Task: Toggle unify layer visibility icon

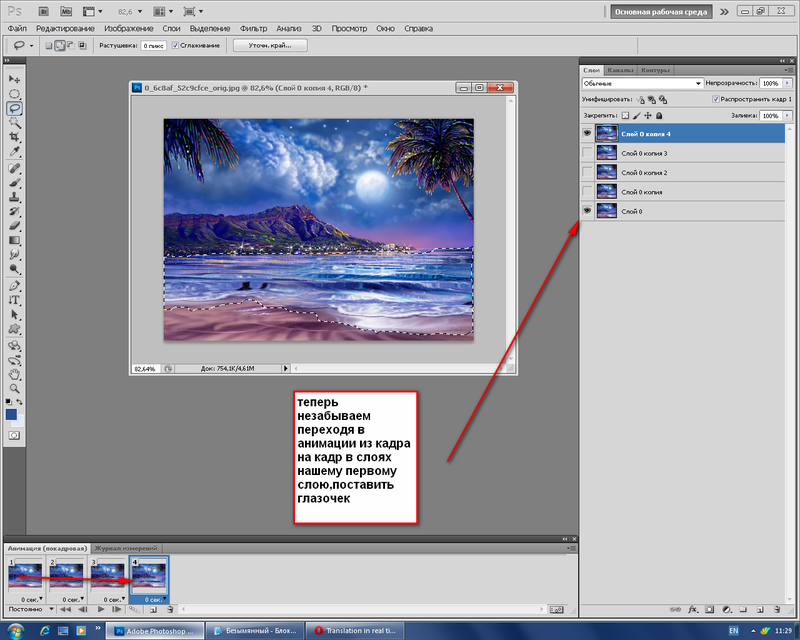Action: (652, 100)
